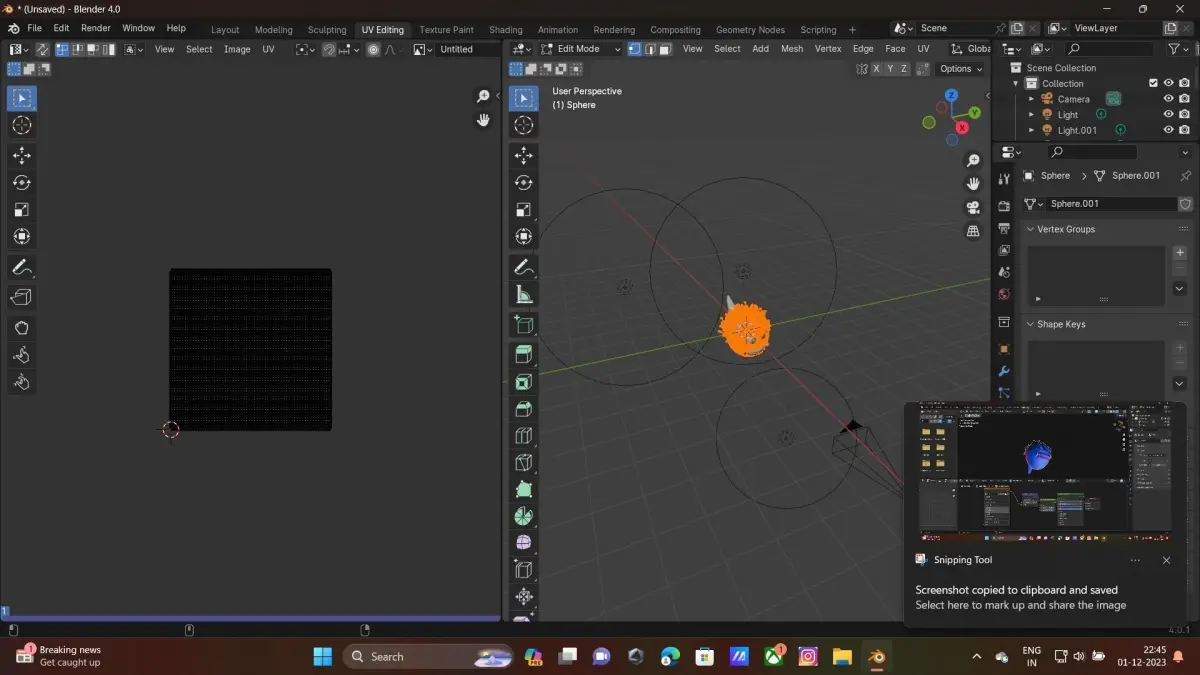Select the Smooth tool

pyautogui.click(x=523, y=543)
